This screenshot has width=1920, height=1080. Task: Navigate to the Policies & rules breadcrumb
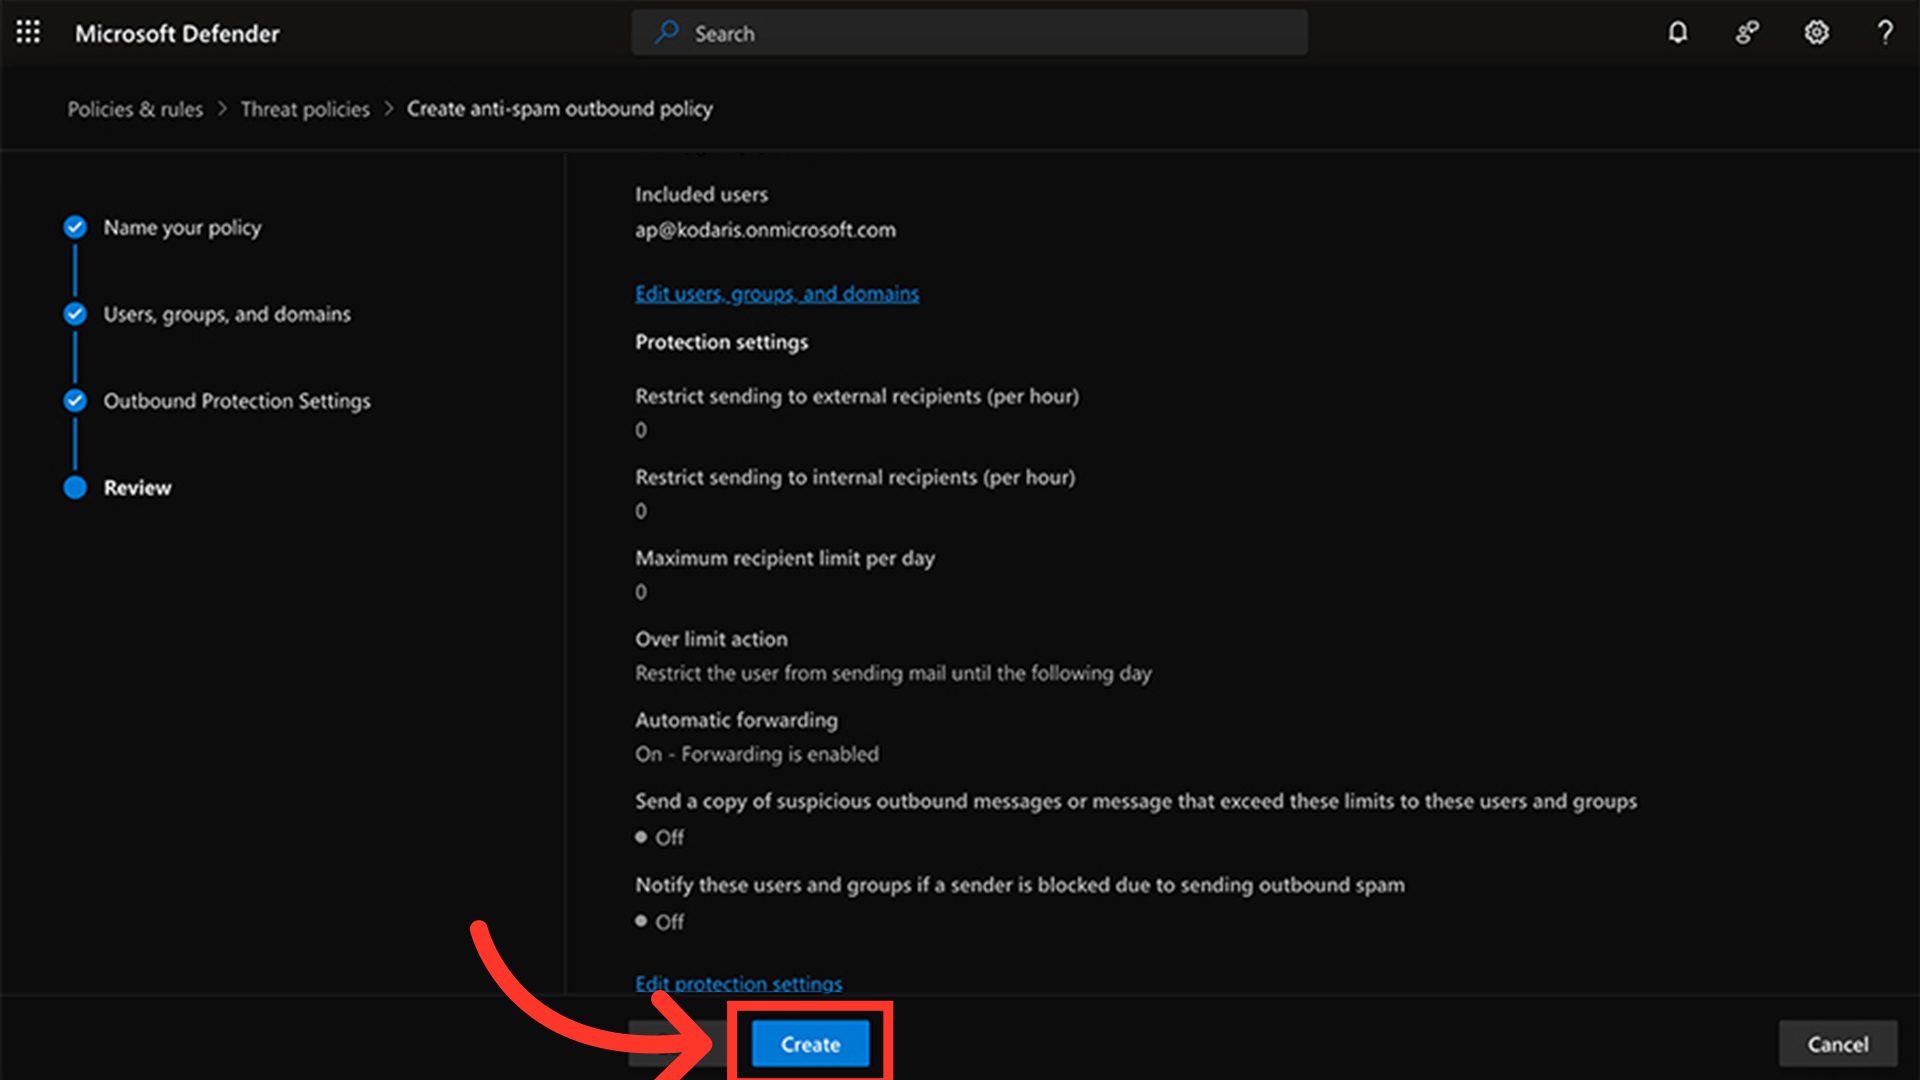tap(135, 109)
